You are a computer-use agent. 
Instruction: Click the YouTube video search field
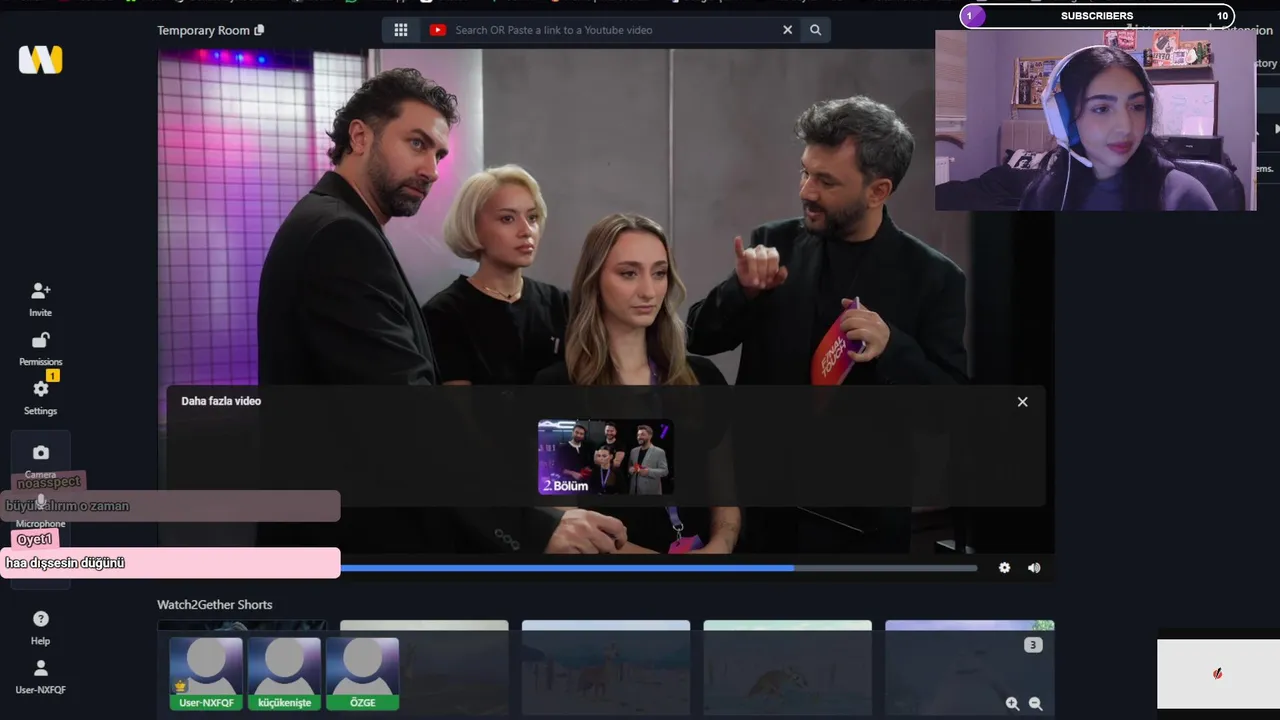click(613, 30)
